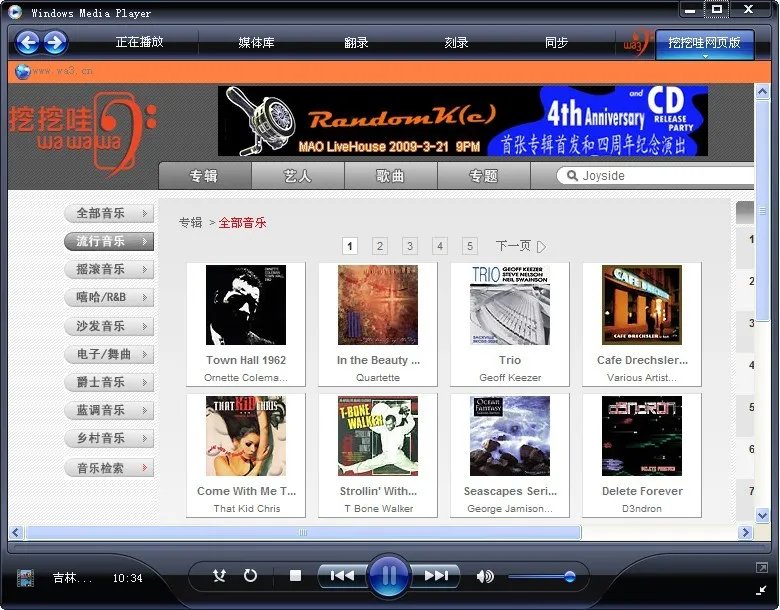Click the vertical scrollbar down arrow

click(x=762, y=515)
